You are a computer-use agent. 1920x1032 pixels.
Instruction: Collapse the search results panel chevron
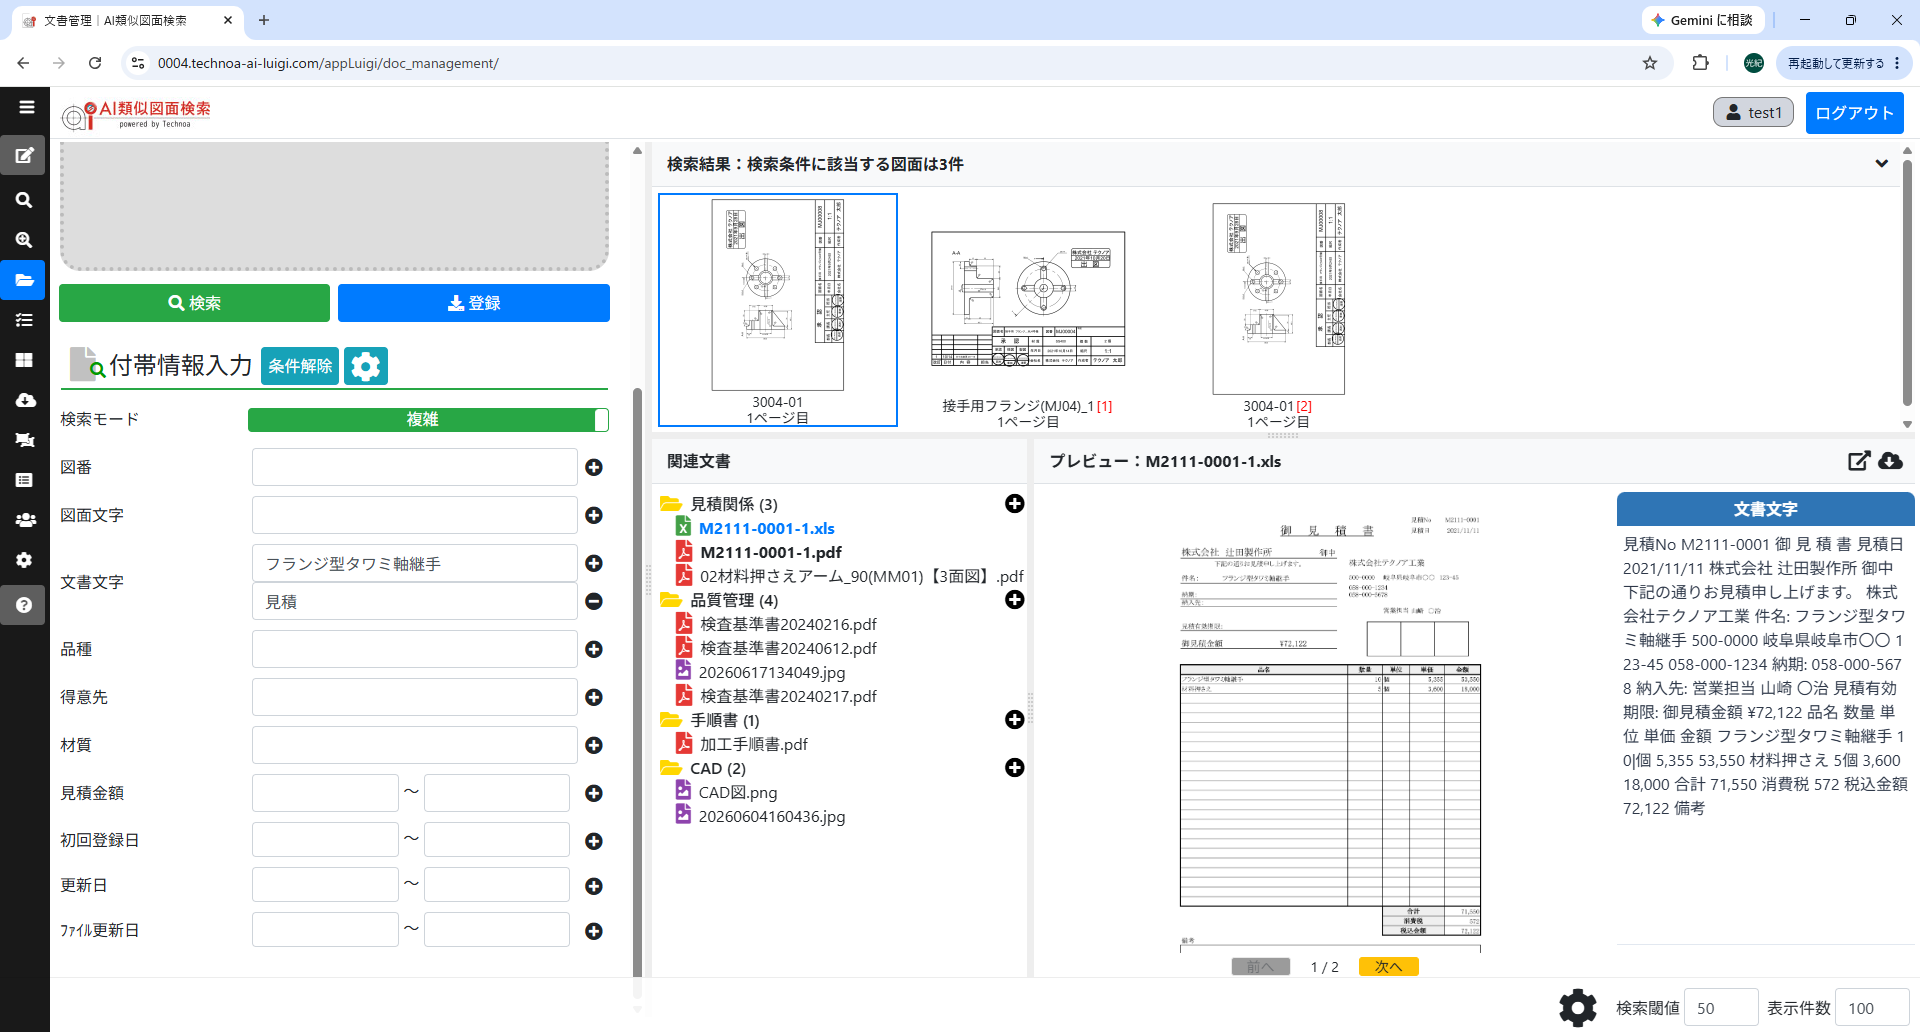tap(1881, 164)
